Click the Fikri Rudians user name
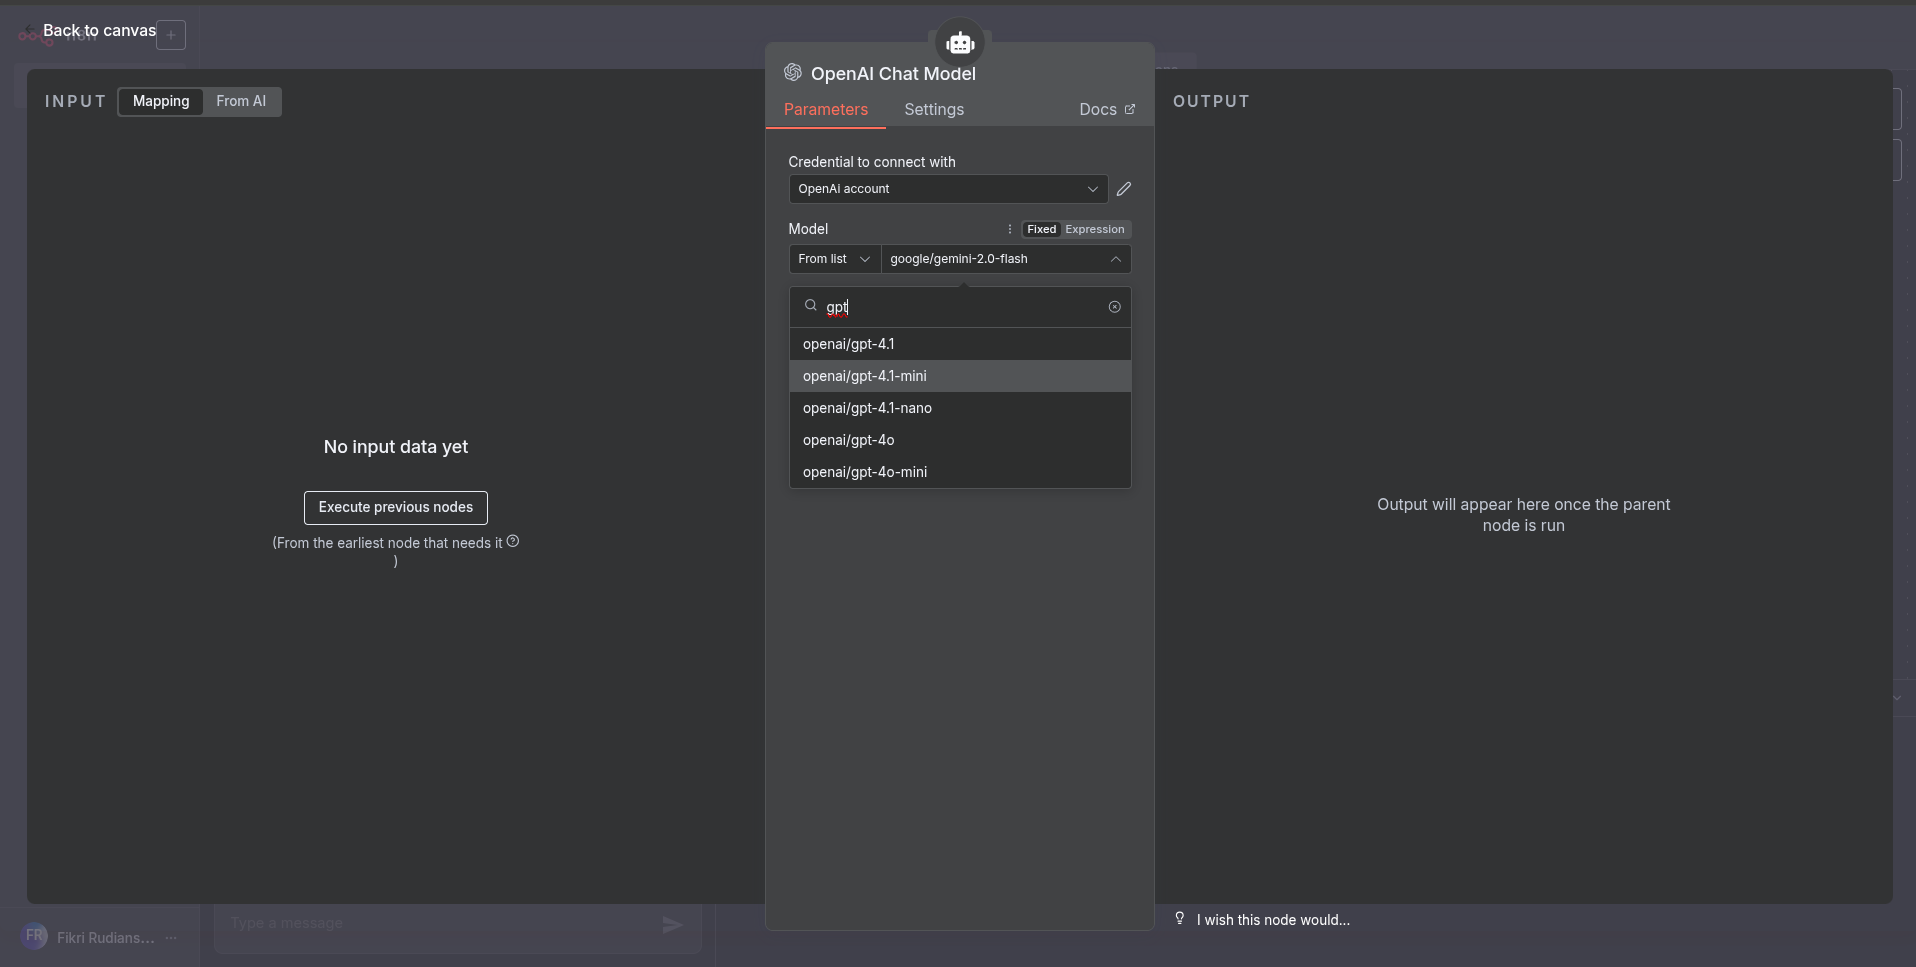 point(106,938)
